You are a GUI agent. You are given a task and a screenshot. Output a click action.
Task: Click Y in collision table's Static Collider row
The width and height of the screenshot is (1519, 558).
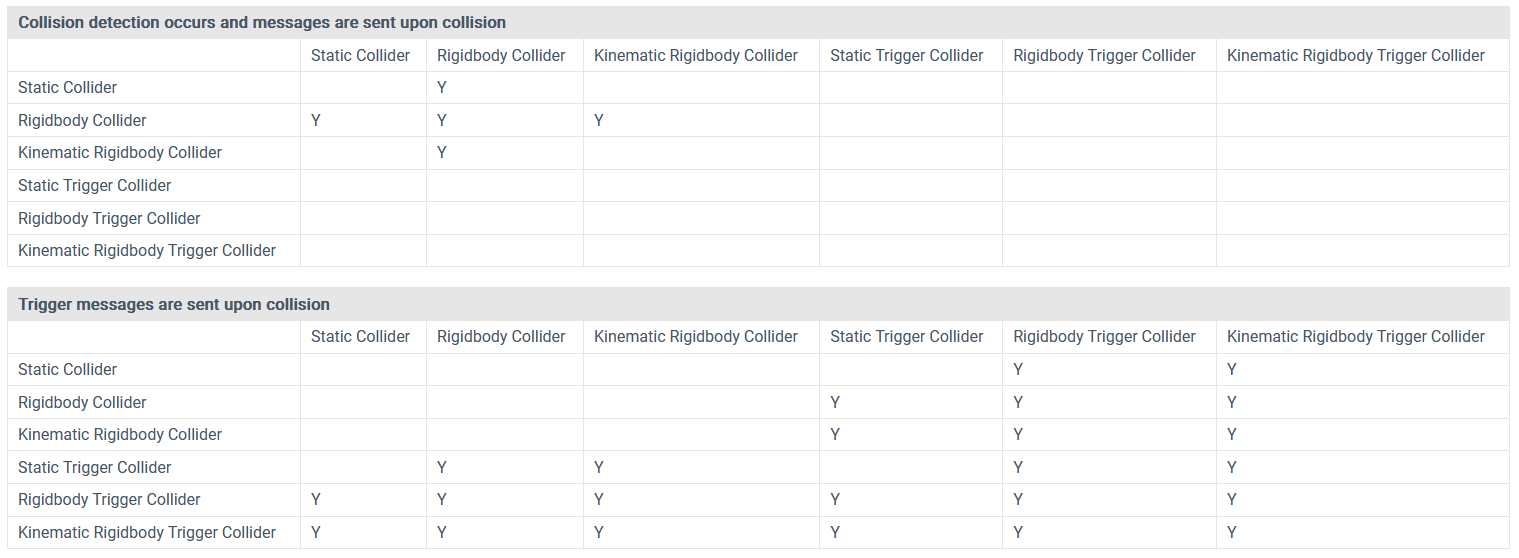click(x=442, y=88)
